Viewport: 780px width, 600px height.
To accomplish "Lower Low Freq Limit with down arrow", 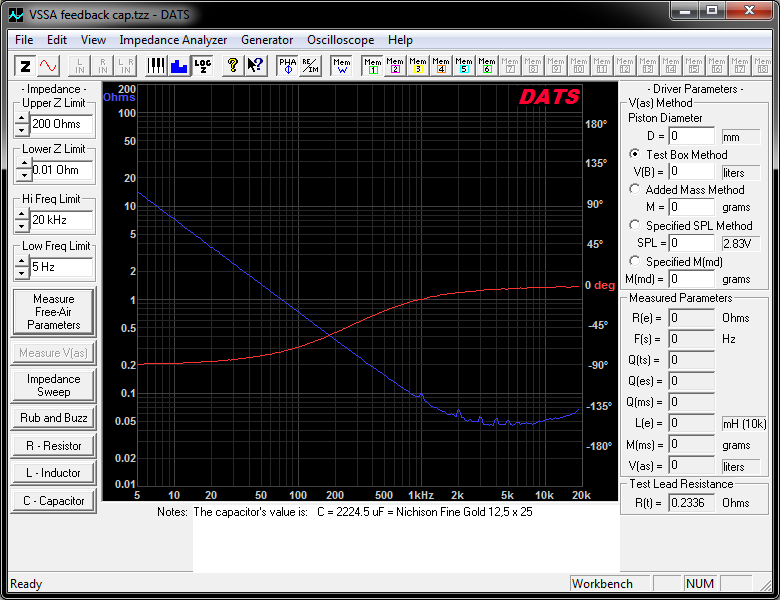I will point(21,273).
